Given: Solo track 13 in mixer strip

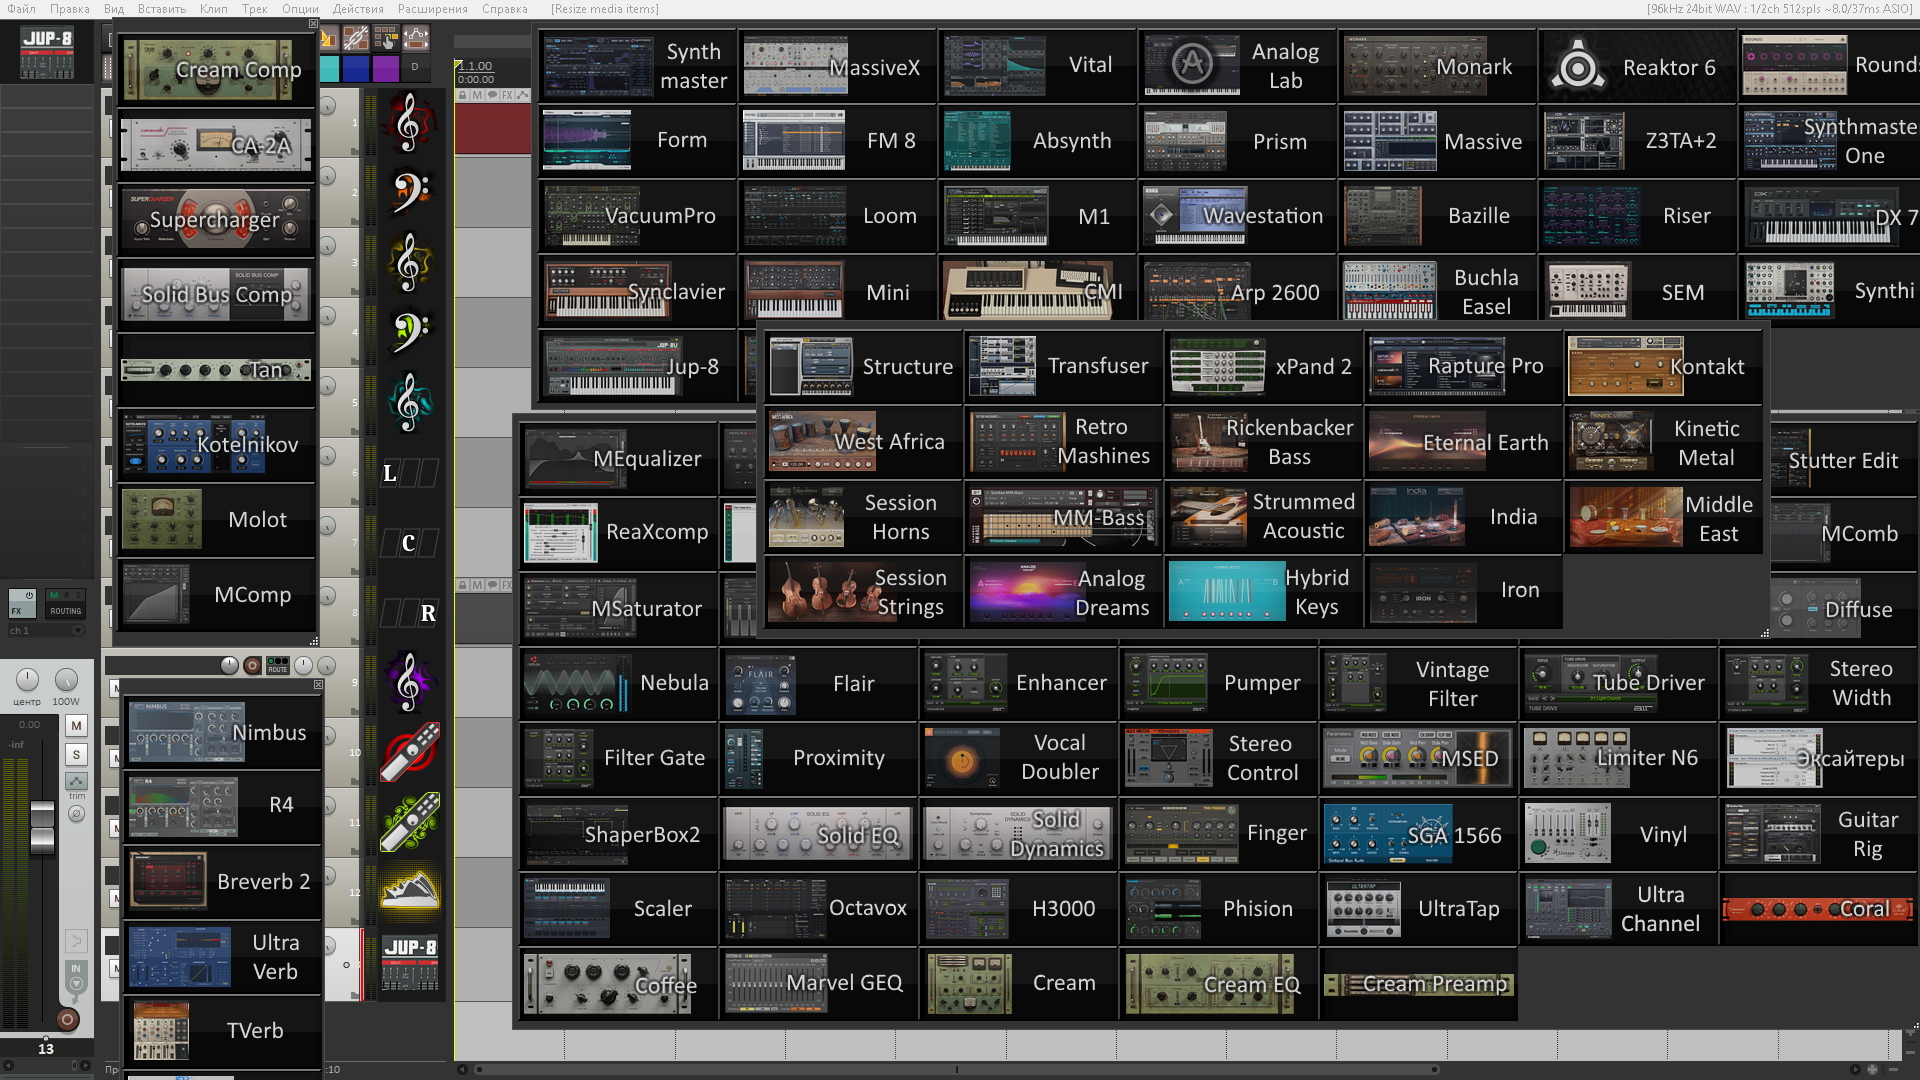Looking at the screenshot, I should click(76, 755).
